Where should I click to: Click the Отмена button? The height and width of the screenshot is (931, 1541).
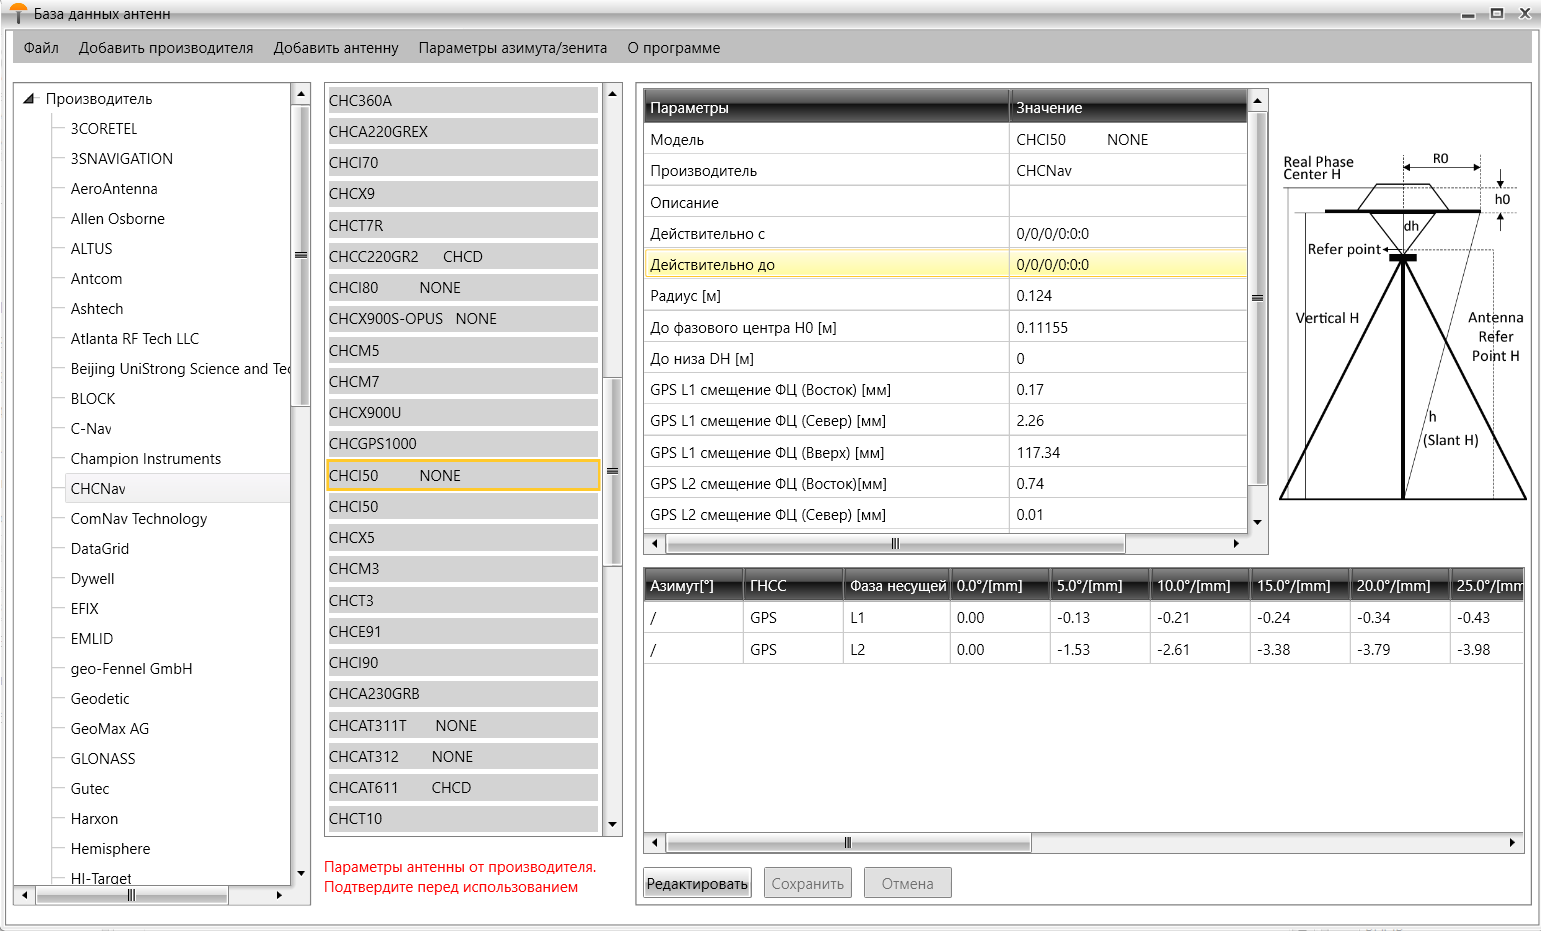(x=908, y=883)
